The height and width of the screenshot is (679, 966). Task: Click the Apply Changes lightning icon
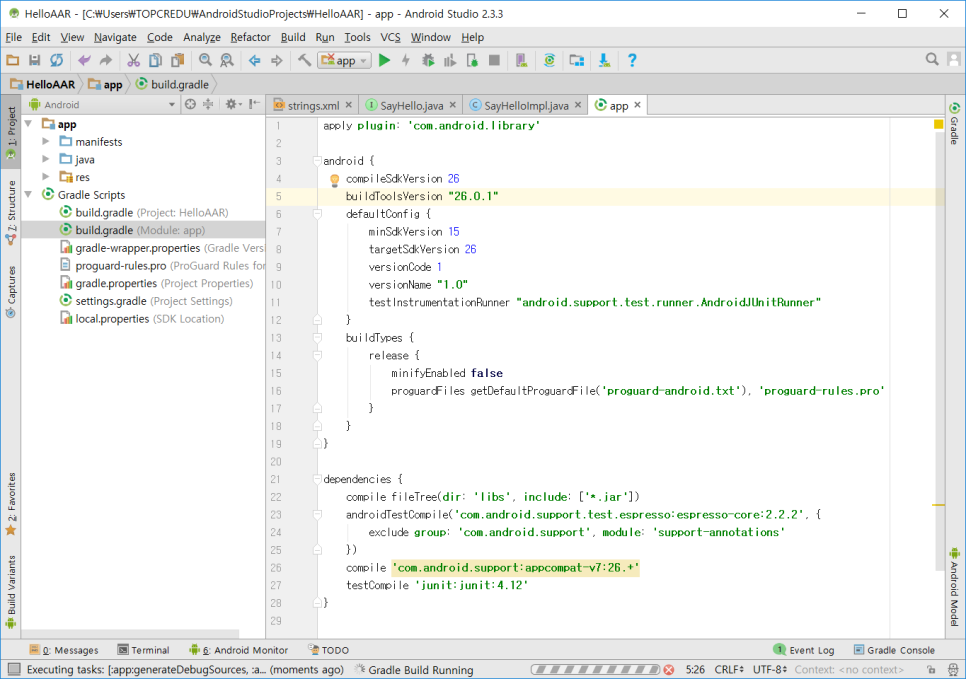pos(405,60)
